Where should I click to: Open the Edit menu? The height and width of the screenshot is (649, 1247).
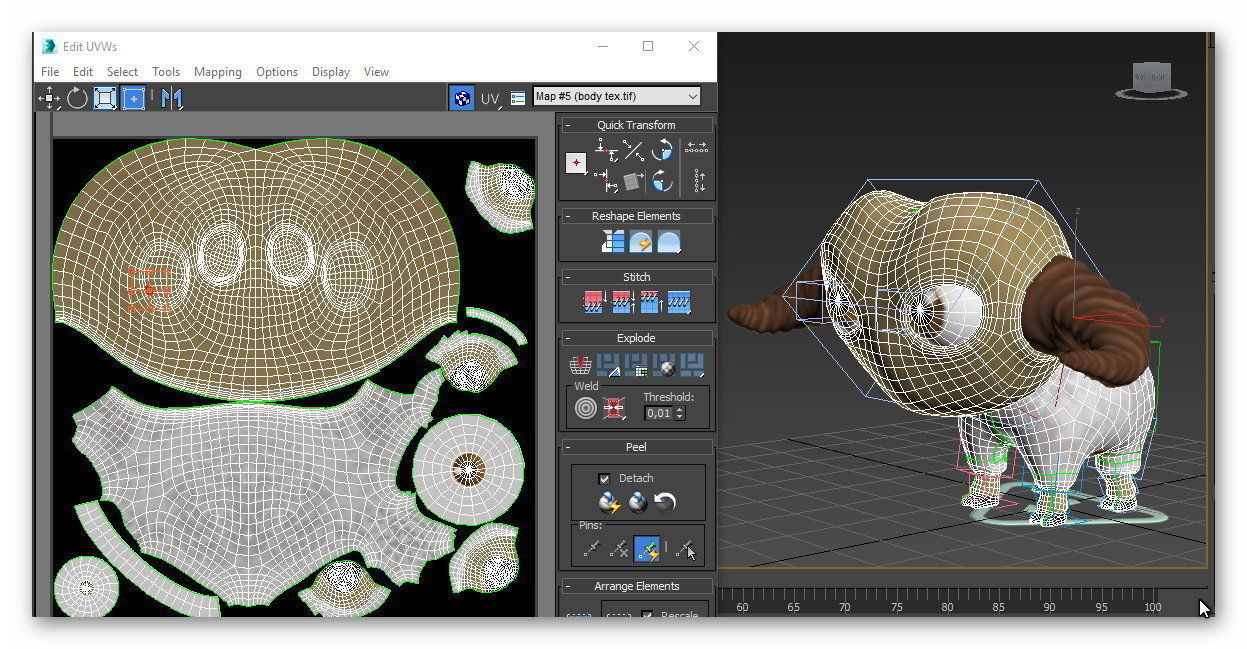(83, 72)
